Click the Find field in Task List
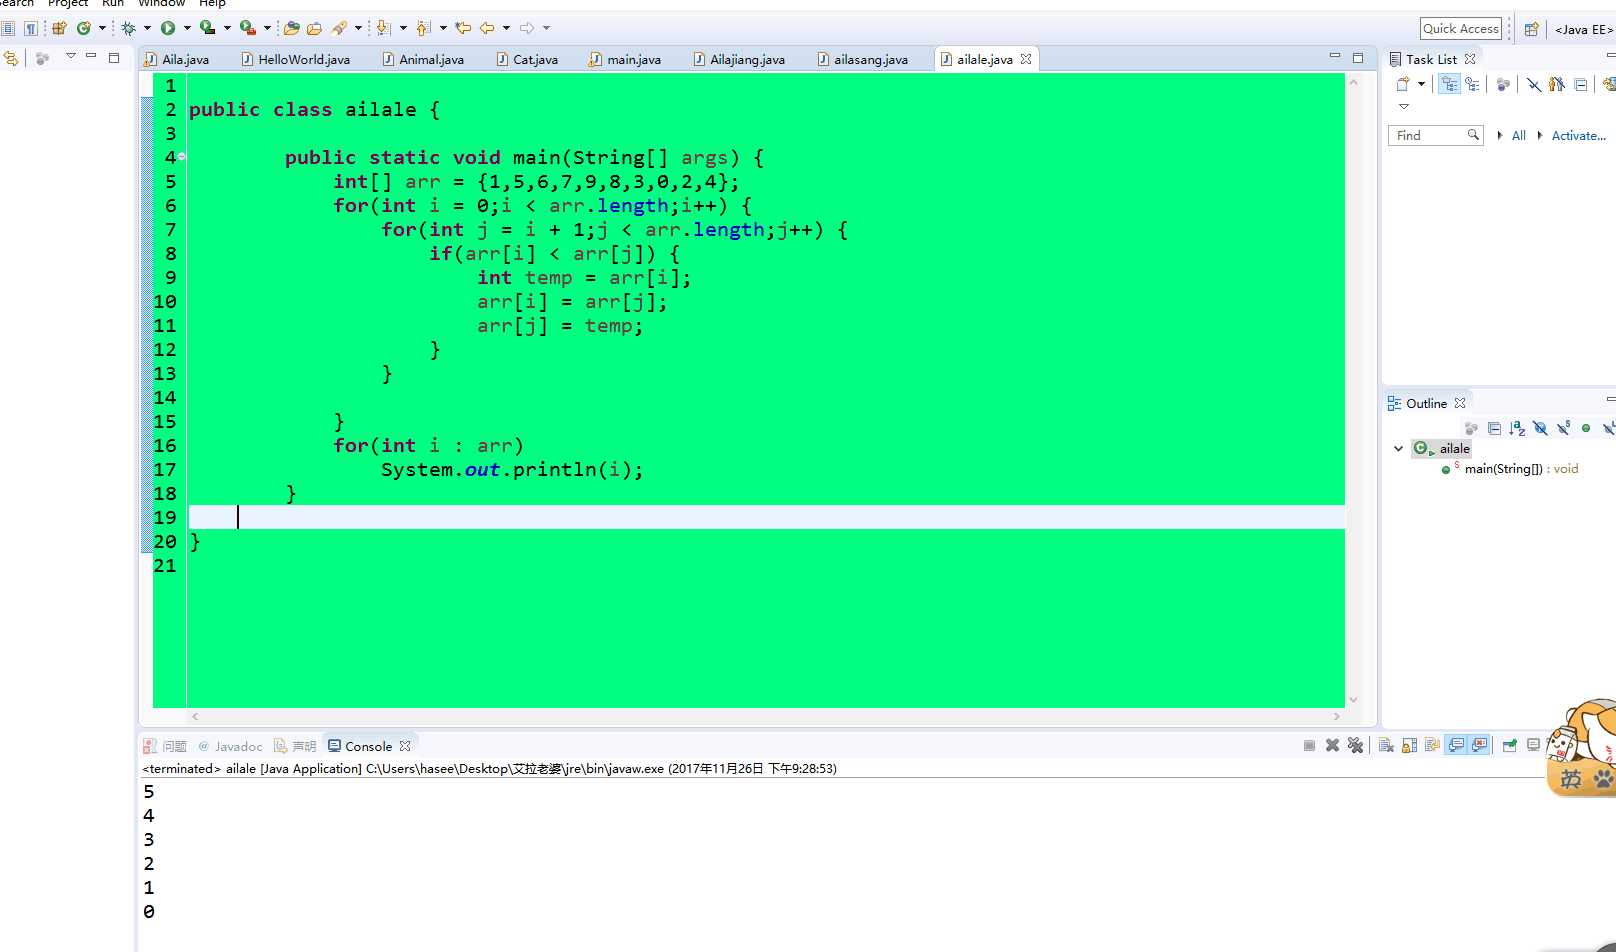 [1435, 135]
